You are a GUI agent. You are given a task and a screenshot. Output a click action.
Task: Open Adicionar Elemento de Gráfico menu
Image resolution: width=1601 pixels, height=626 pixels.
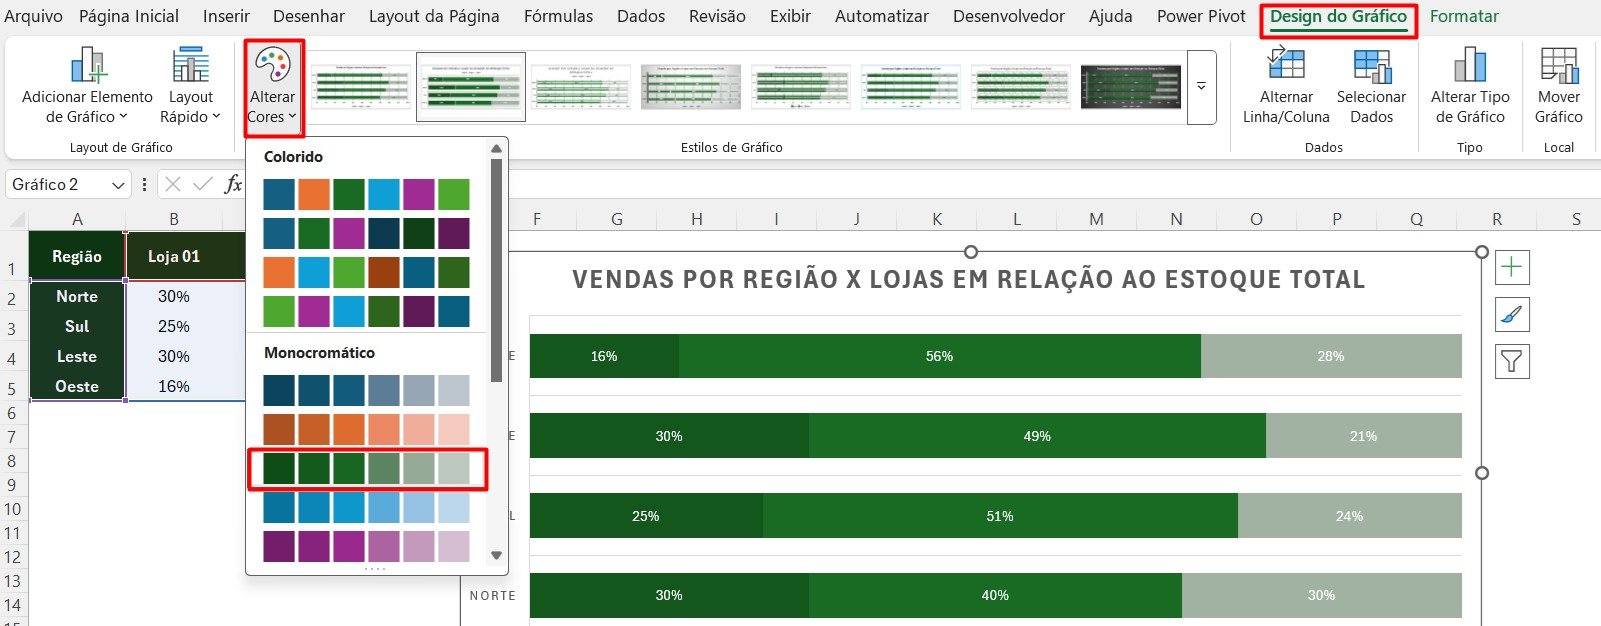[87, 87]
